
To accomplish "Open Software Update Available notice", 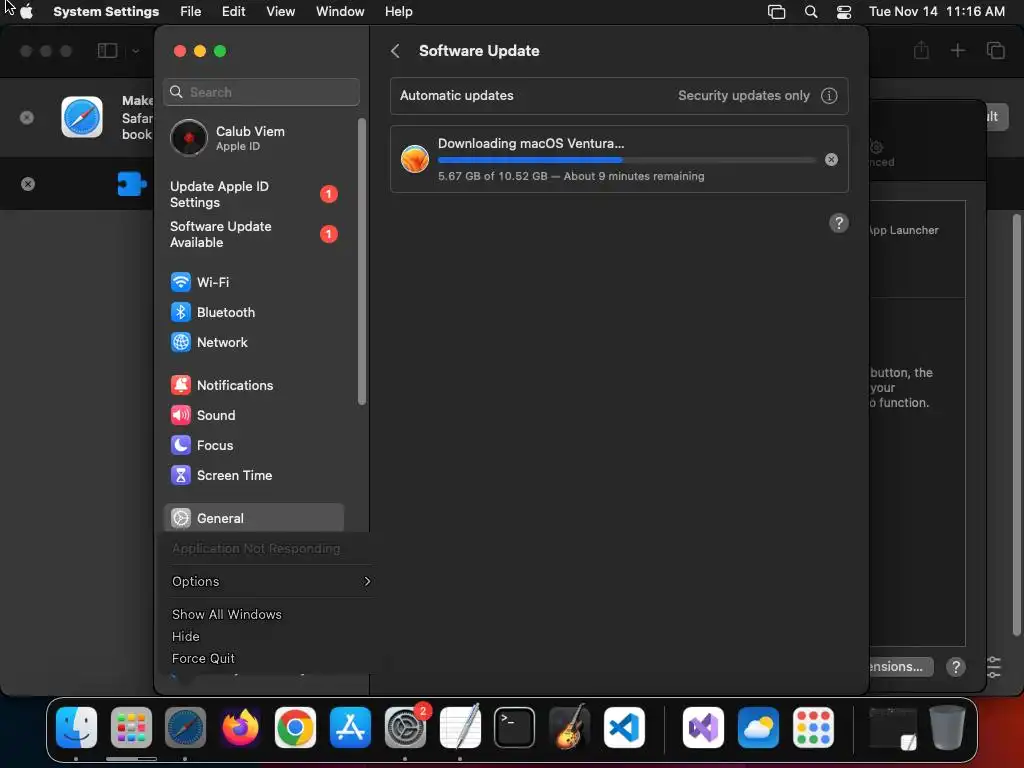I will 254,234.
